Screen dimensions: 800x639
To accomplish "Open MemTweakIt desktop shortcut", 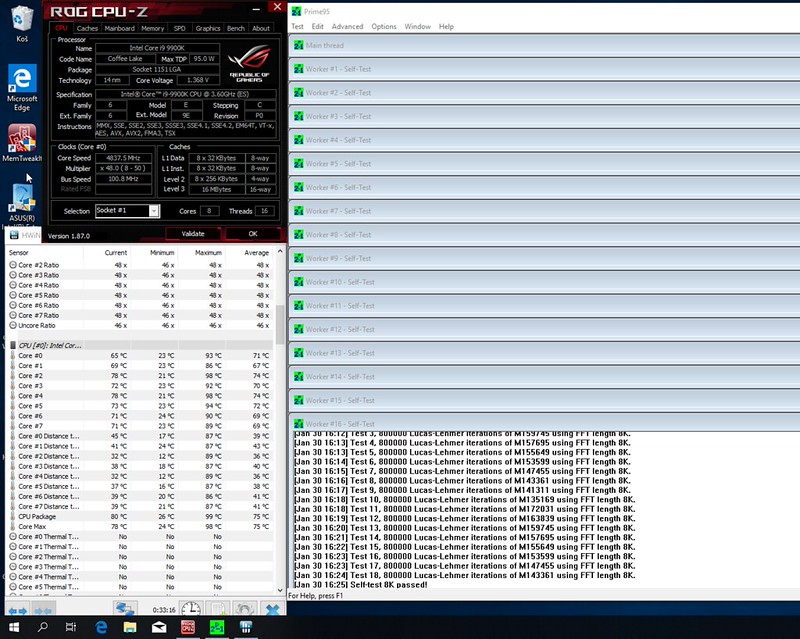I will point(21,141).
